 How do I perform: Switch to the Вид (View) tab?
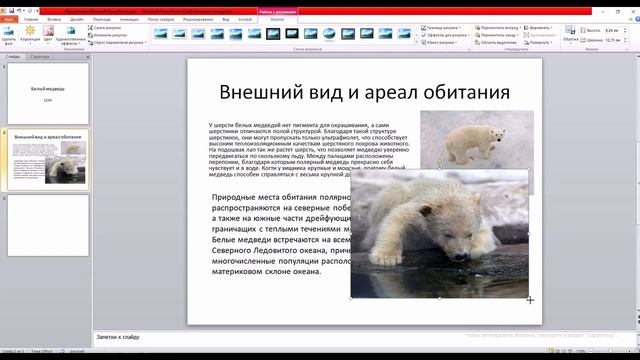[x=226, y=19]
